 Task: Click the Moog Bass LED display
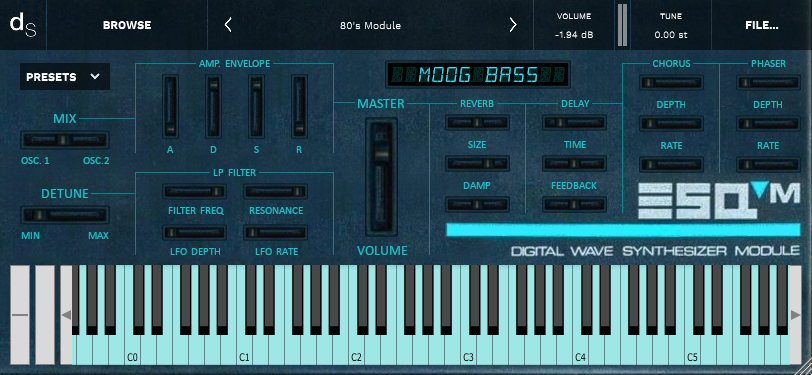[477, 75]
